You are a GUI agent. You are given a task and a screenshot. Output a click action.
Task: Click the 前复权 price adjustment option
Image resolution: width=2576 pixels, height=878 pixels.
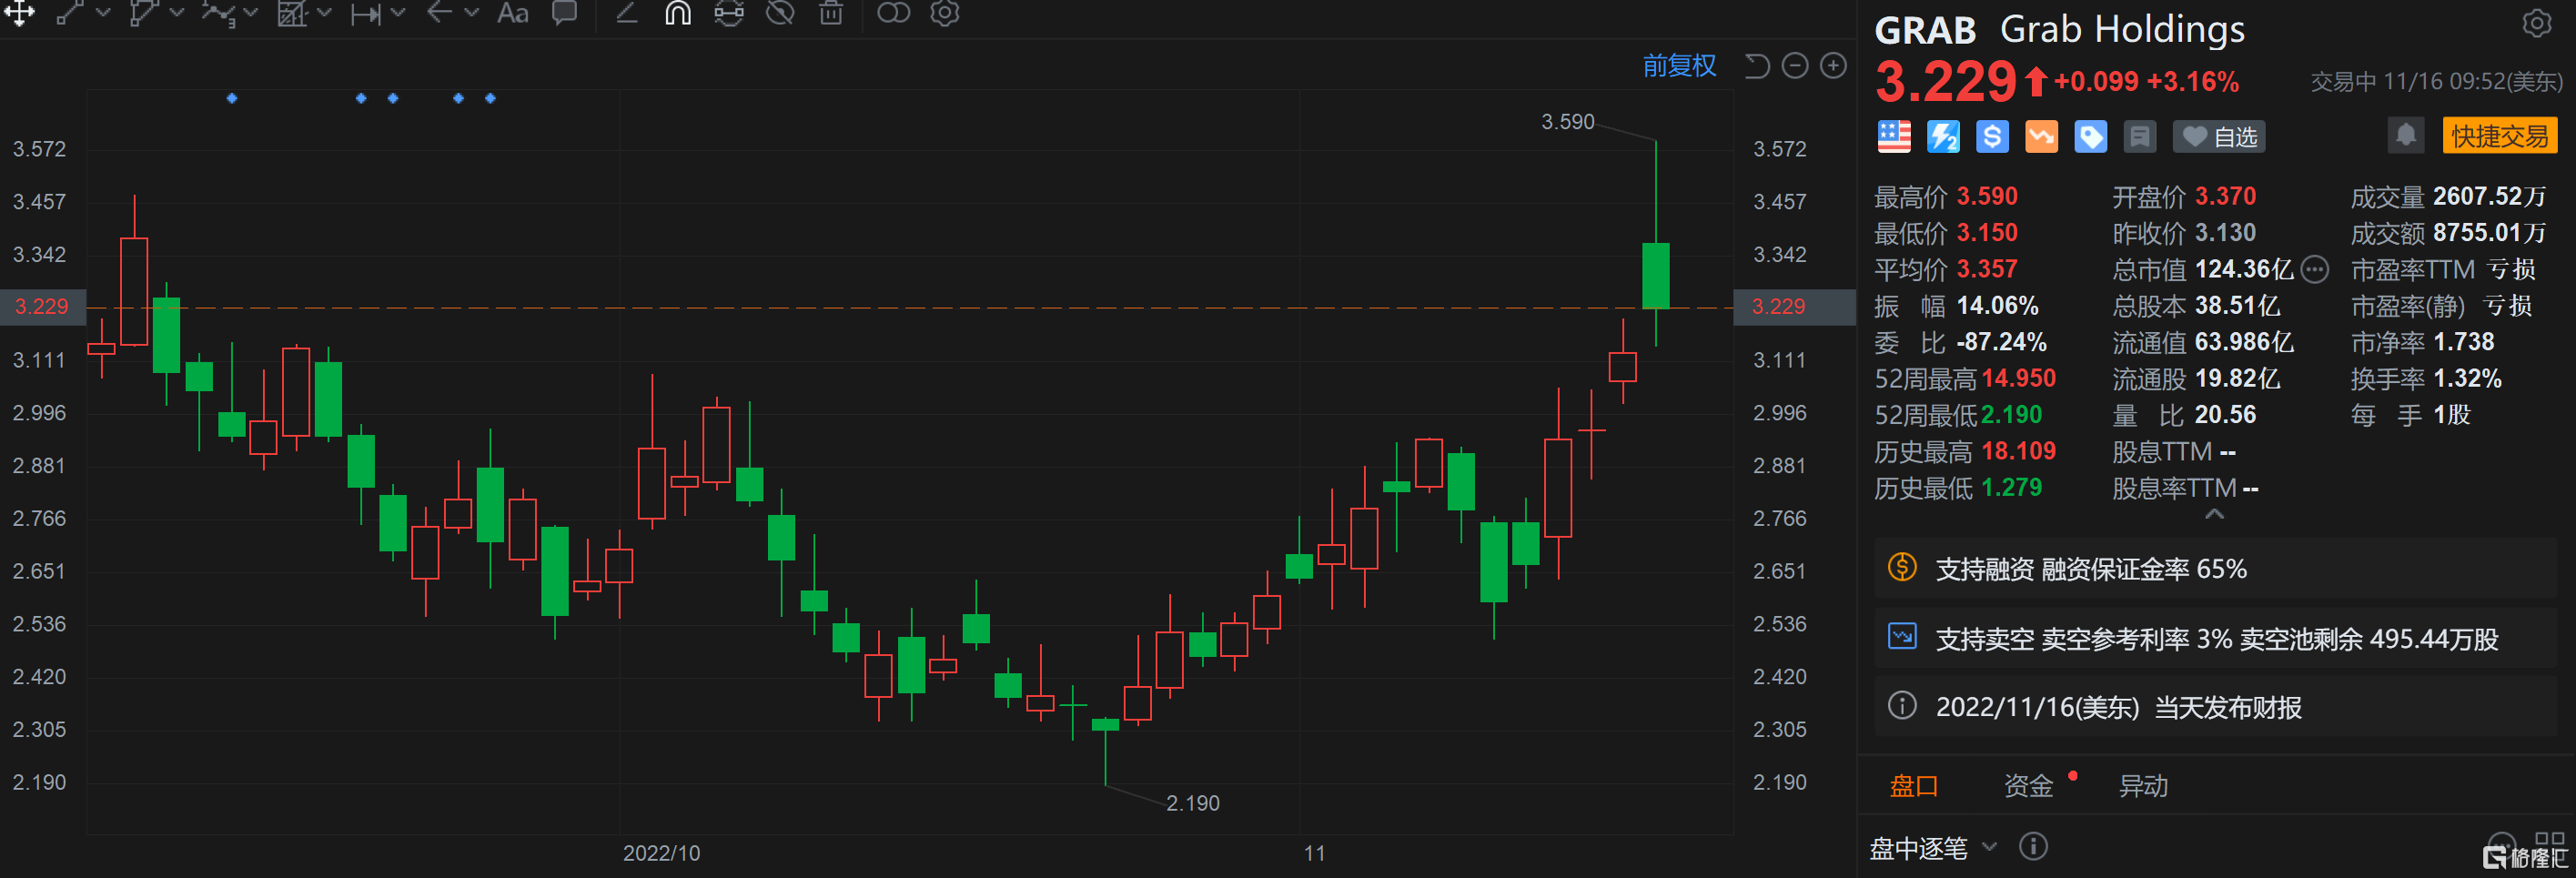point(1679,66)
